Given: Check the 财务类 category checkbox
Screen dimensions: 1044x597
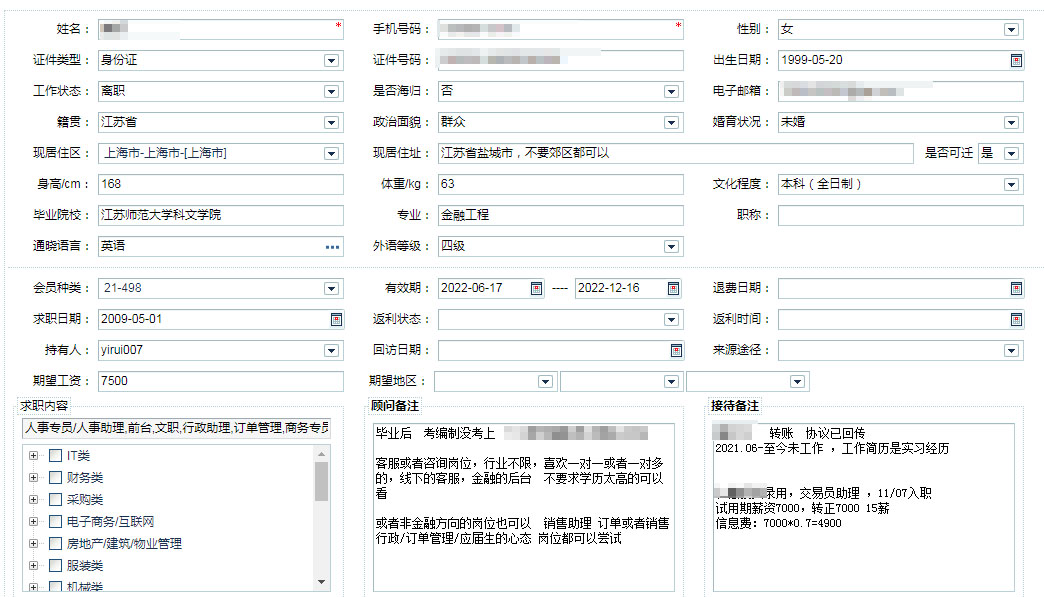Looking at the screenshot, I should (x=56, y=477).
